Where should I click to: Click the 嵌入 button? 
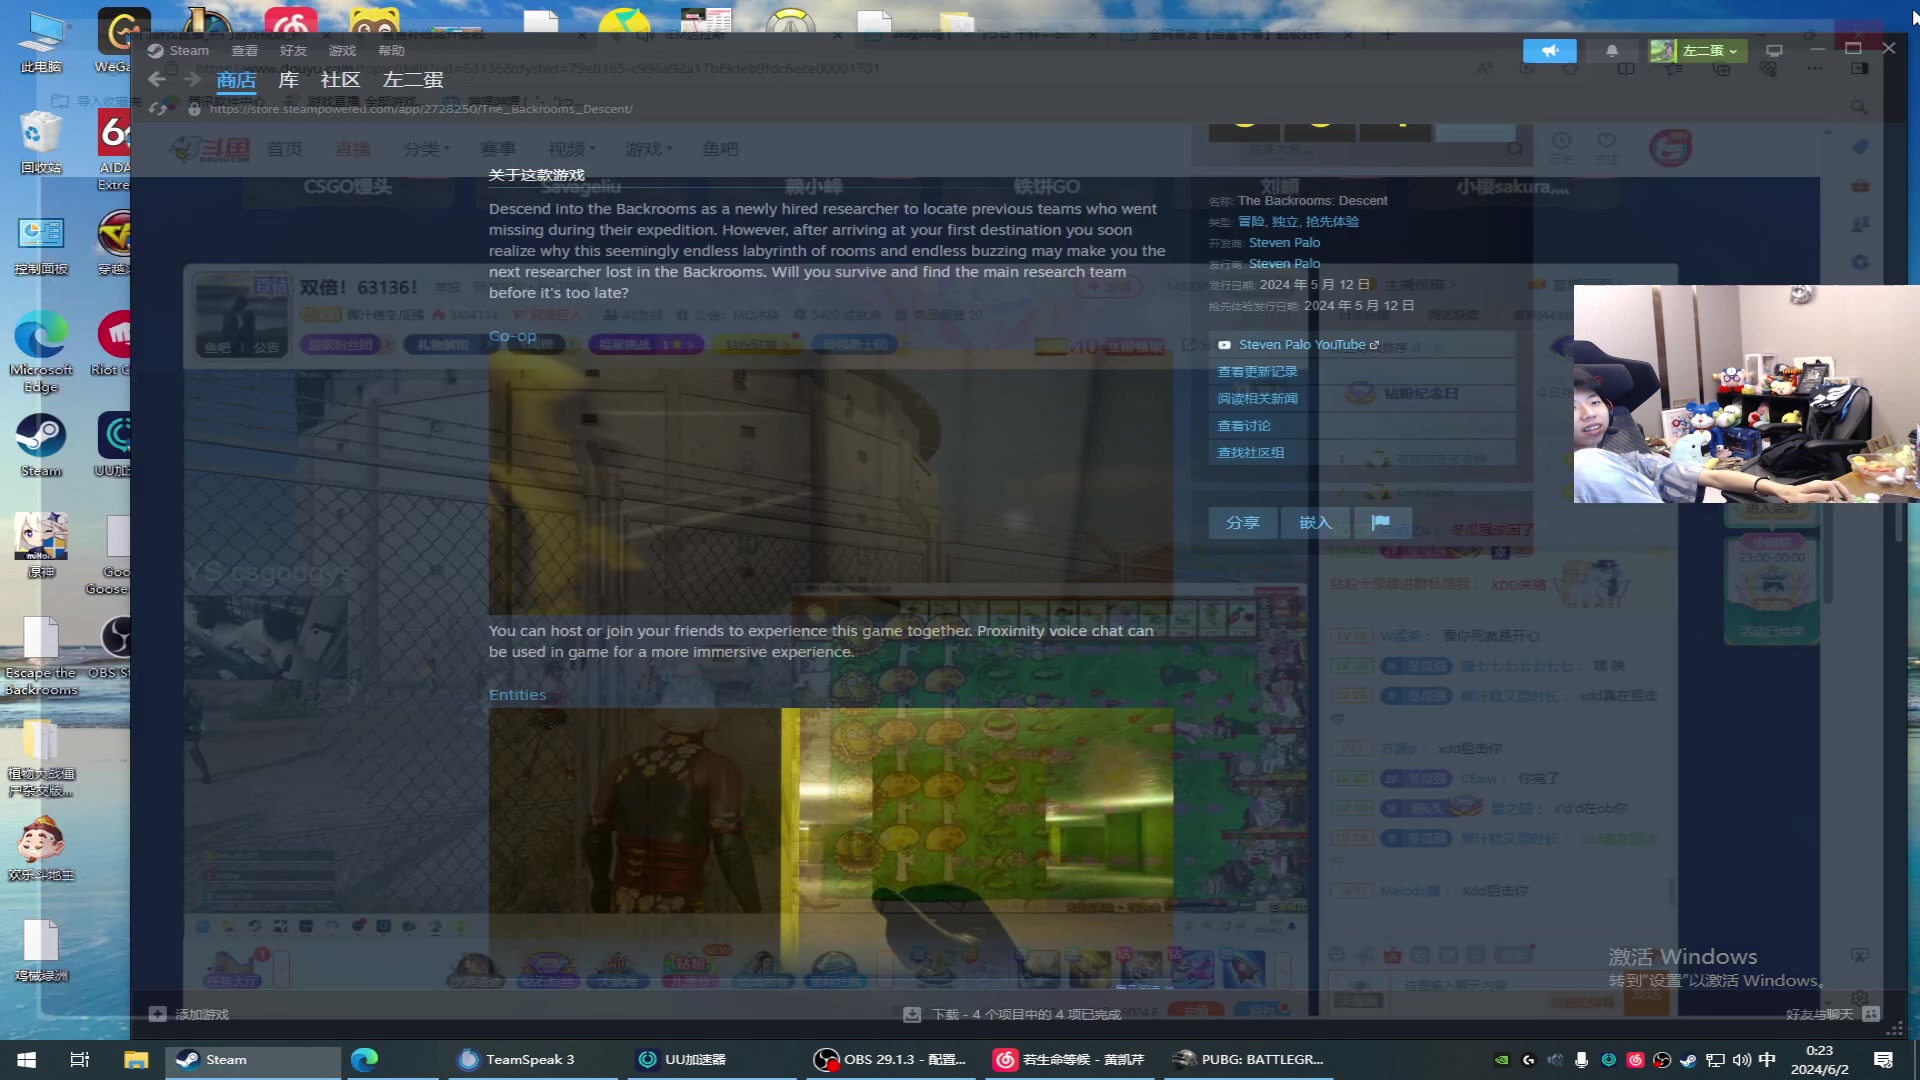pos(1315,523)
